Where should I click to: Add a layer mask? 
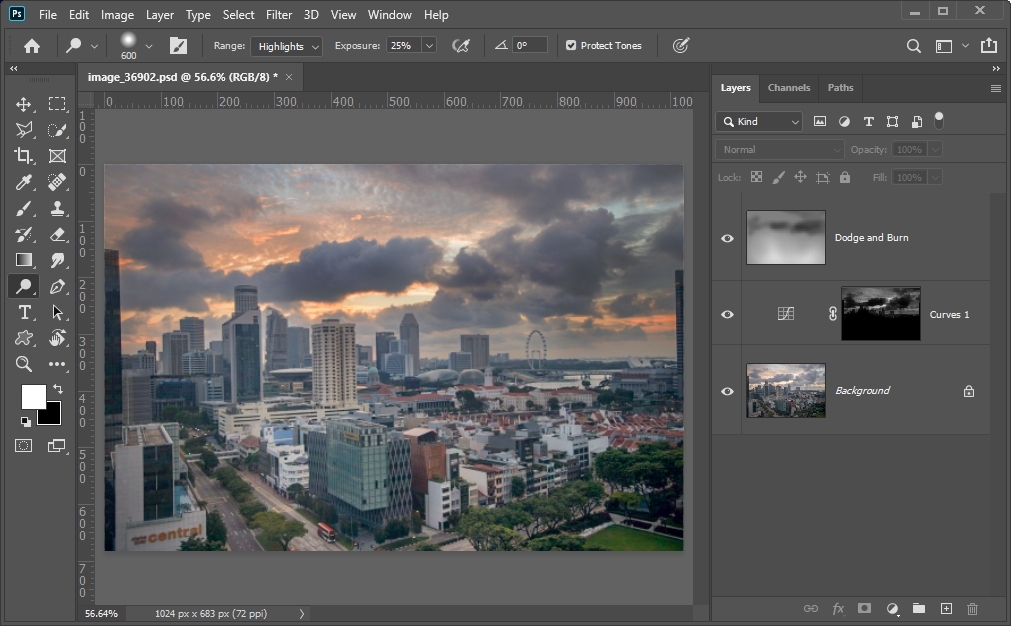864,609
